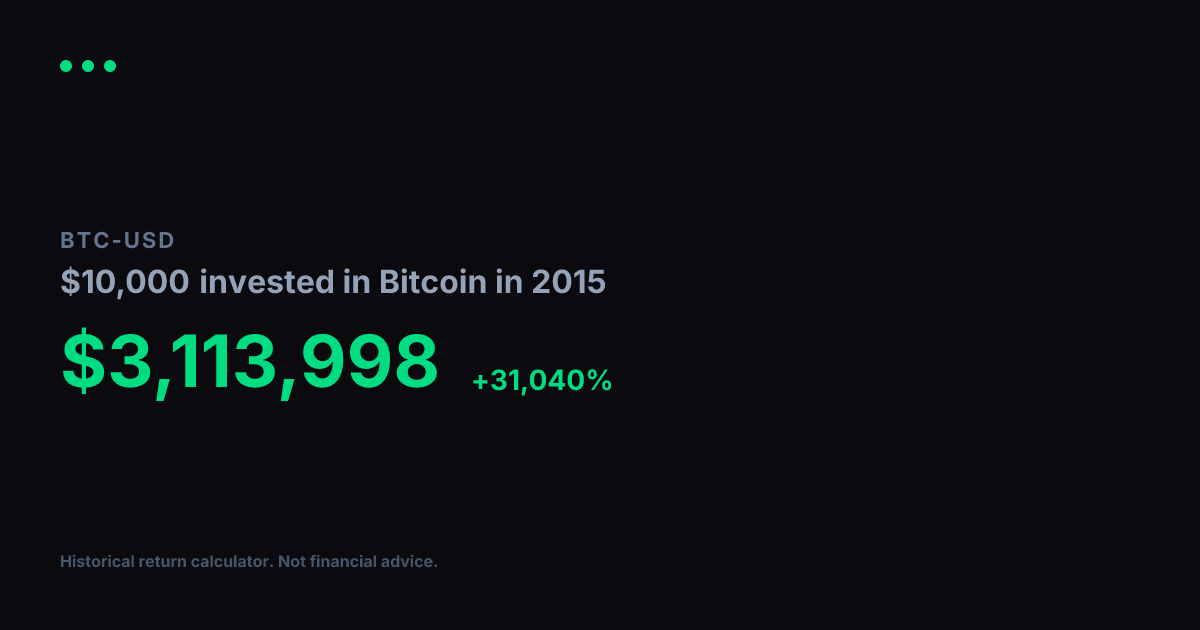Click the large $3,113,998 value
The image size is (1200, 630).
point(250,361)
